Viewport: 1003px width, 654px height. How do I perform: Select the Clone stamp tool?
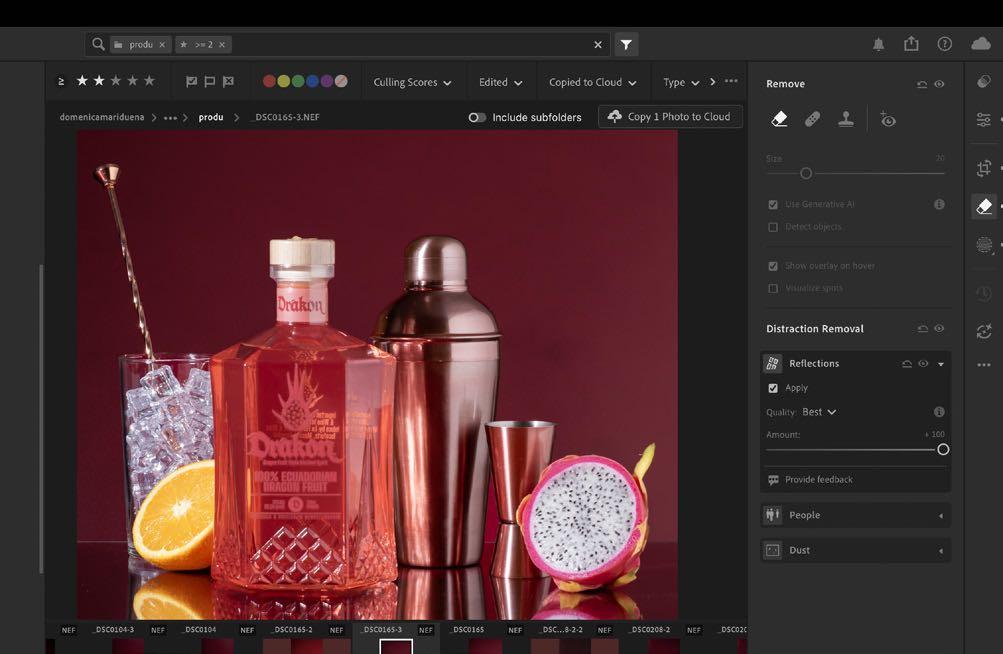pos(846,119)
